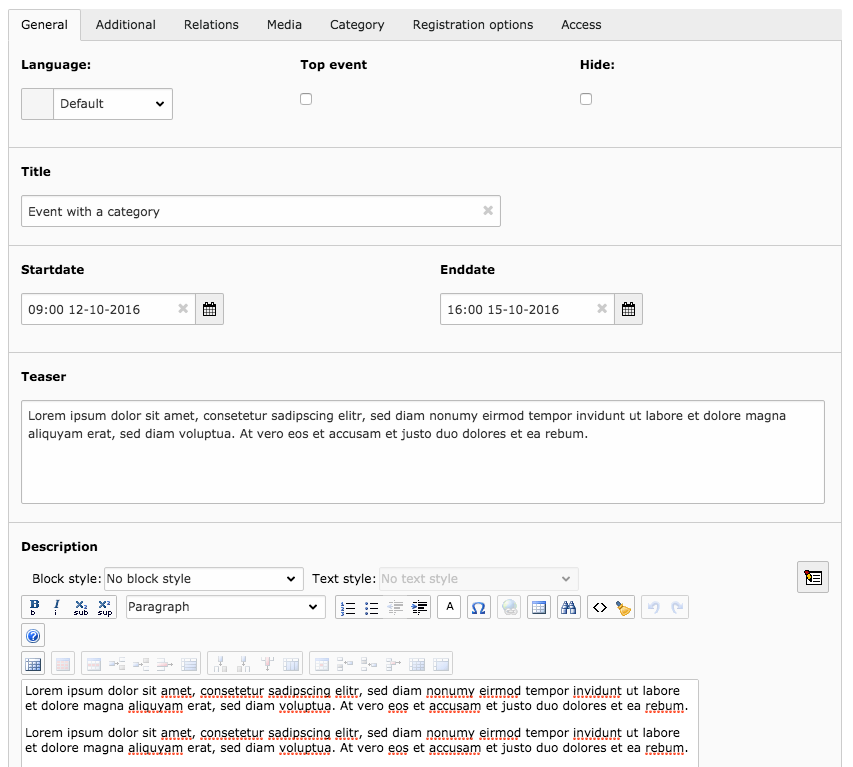Expand the Block style dropdown
The image size is (853, 767).
[x=203, y=579]
